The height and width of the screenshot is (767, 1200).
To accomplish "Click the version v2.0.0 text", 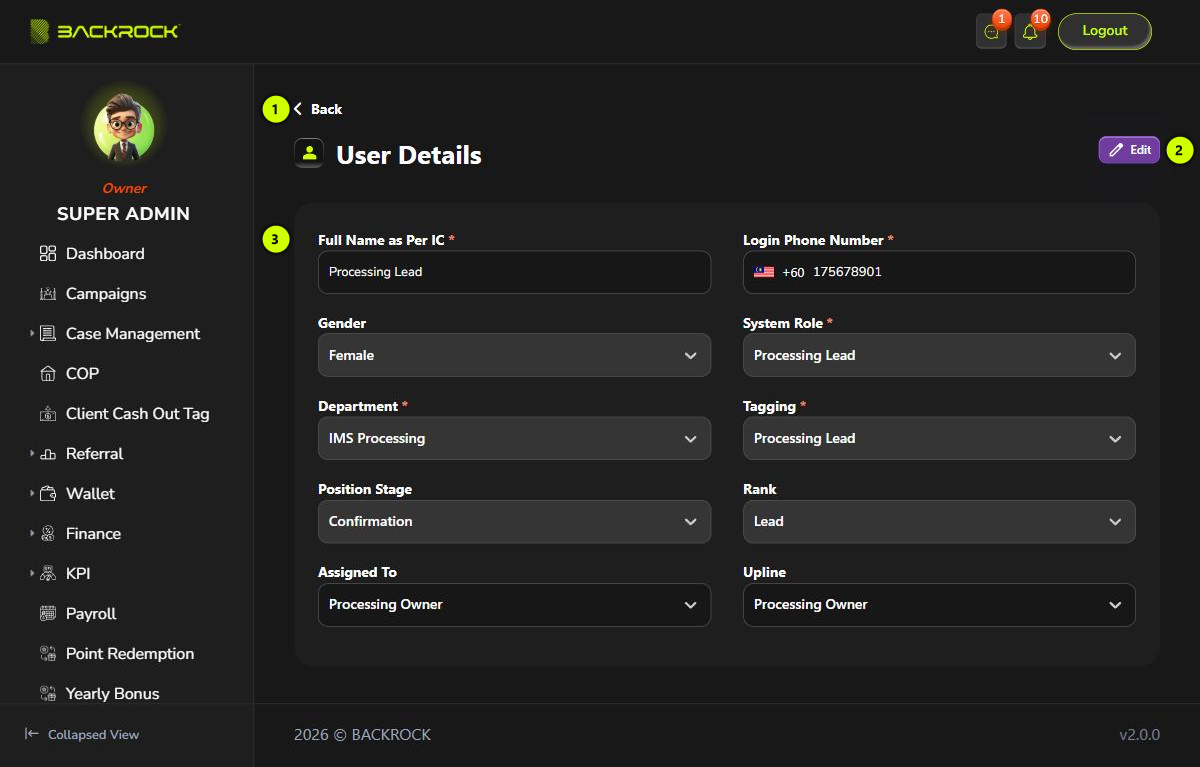I will click(x=1139, y=735).
